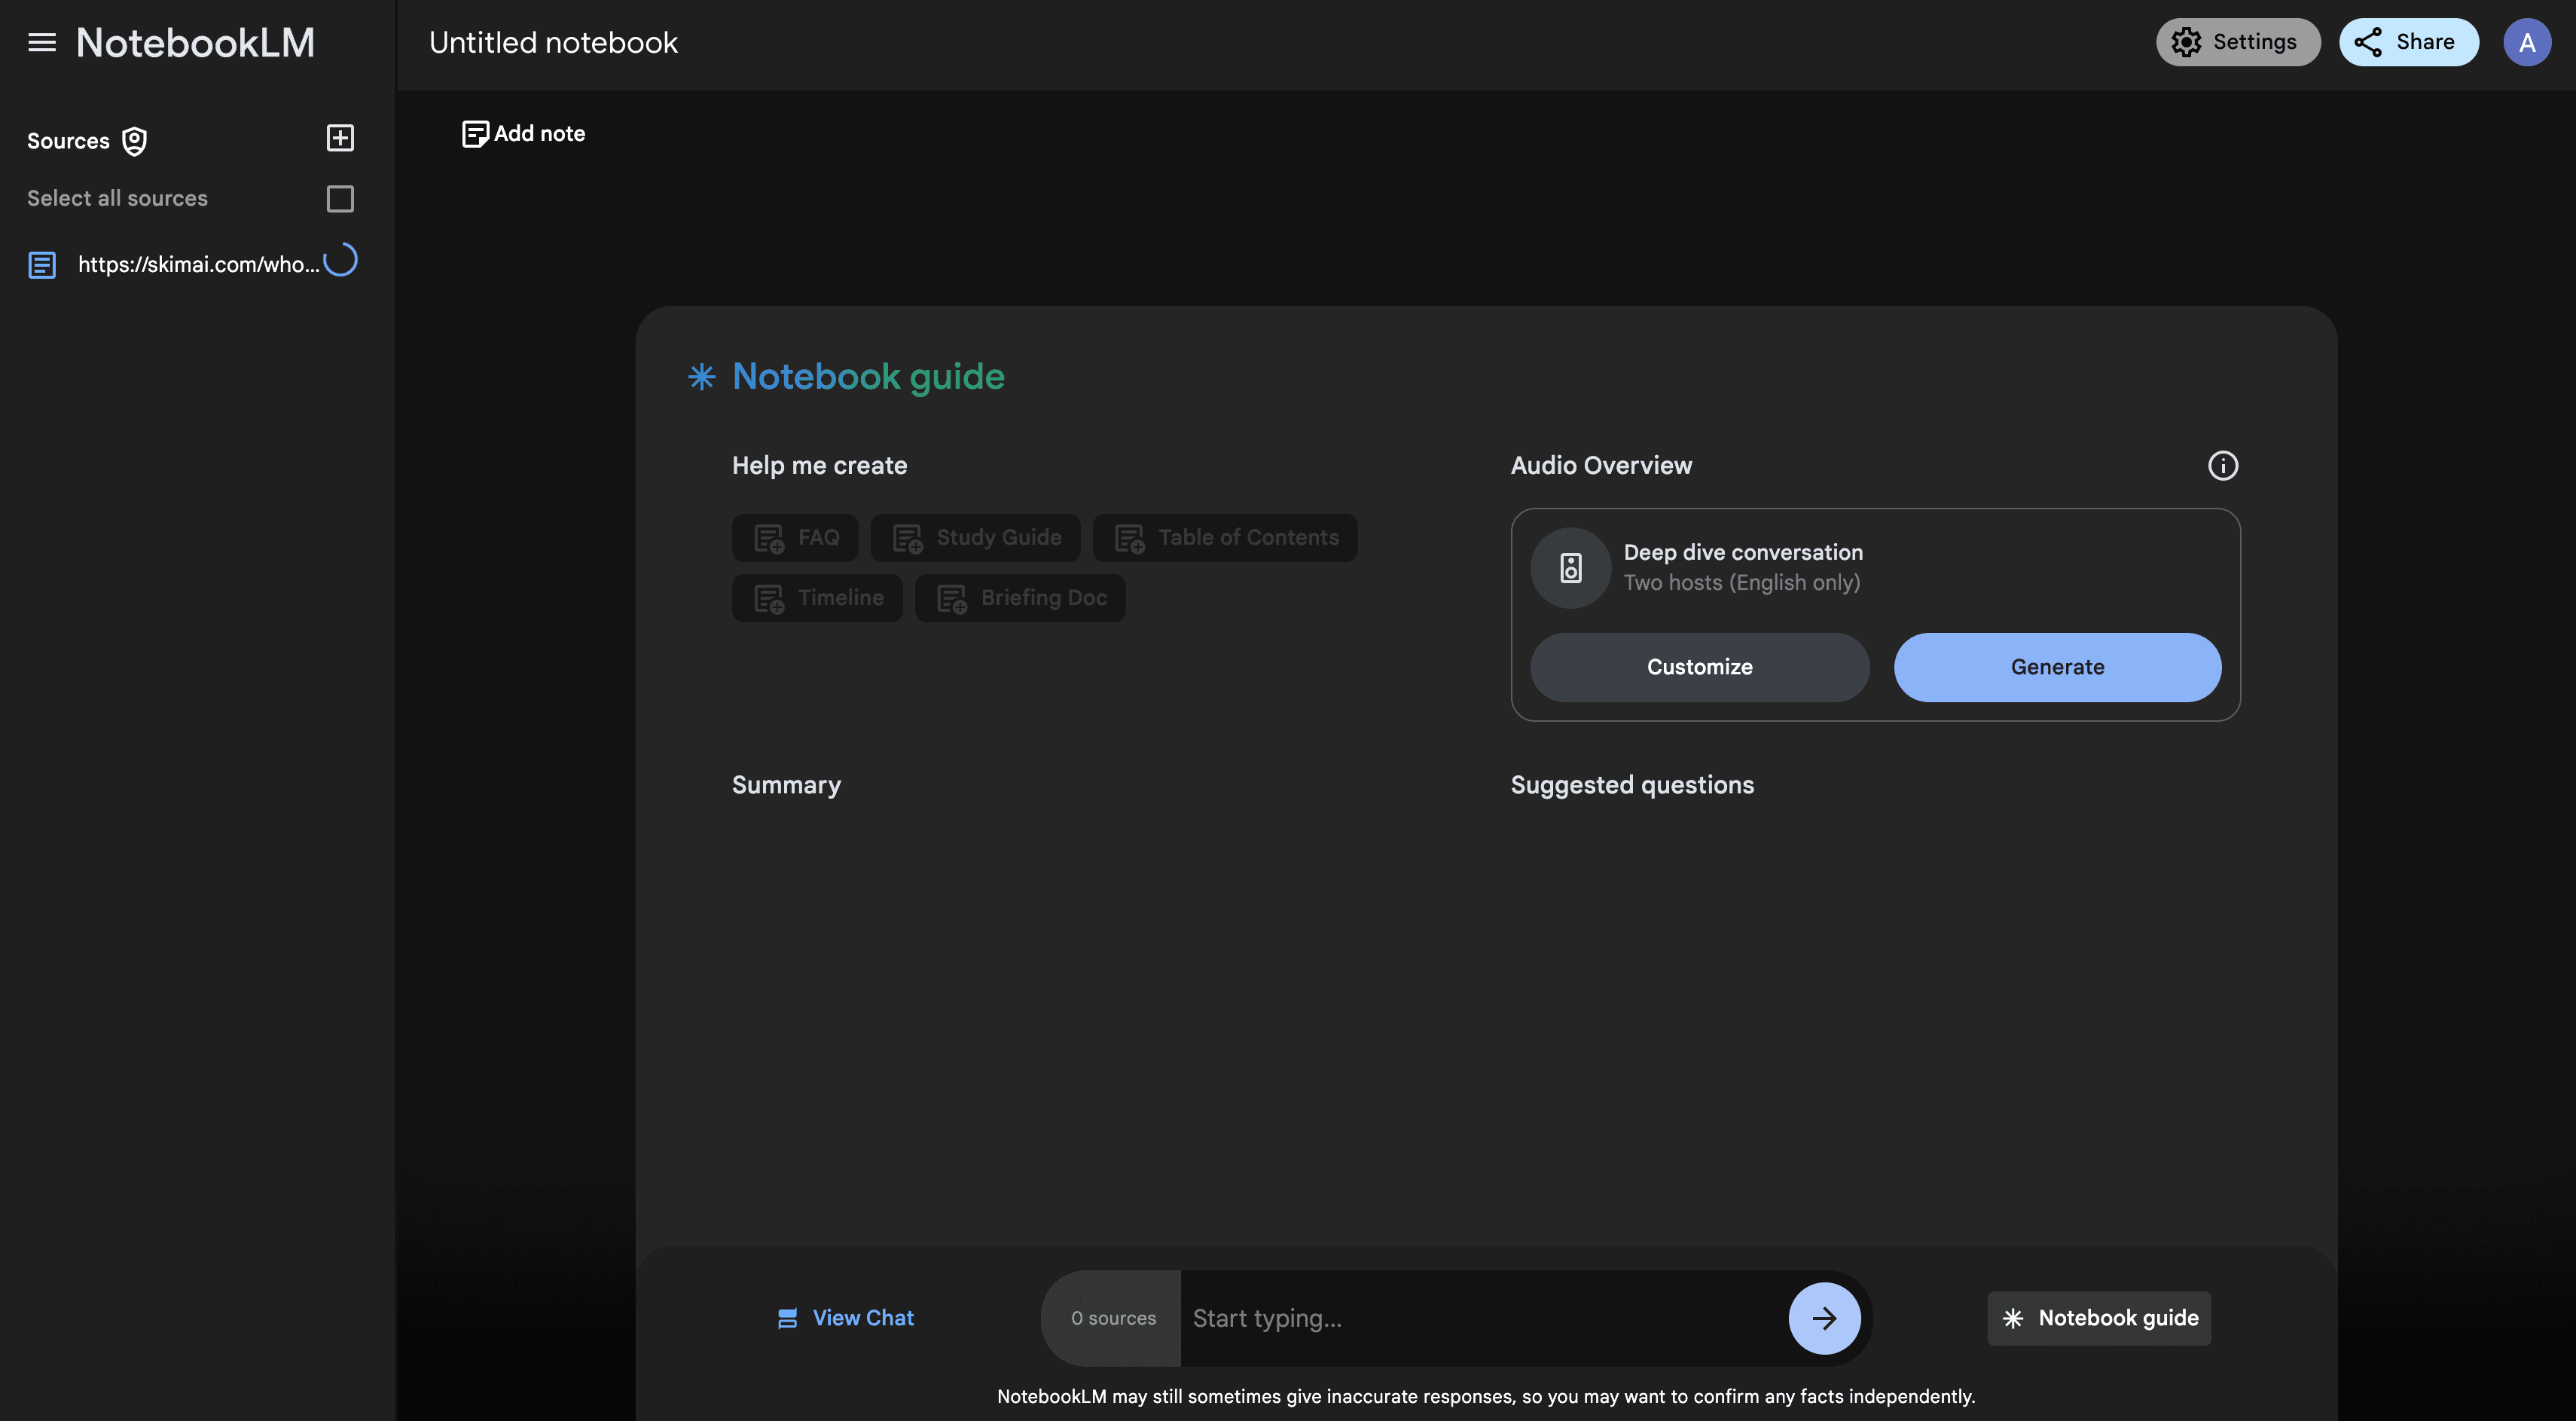Click the Notebook guide asterisk icon
This screenshot has width=2576, height=1421.
[x=701, y=377]
